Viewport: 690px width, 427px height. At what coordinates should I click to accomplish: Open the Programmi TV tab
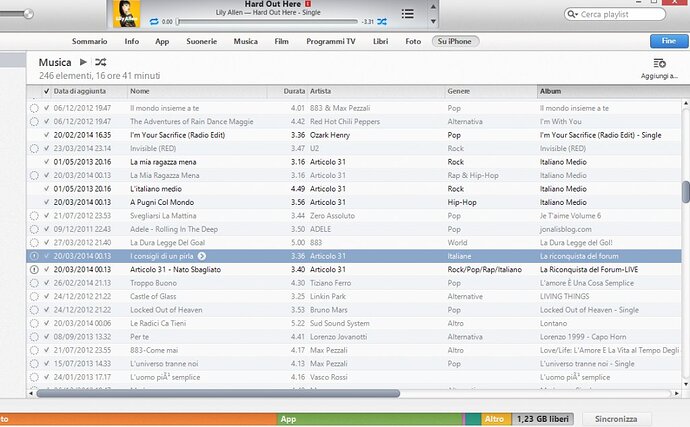[x=330, y=41]
